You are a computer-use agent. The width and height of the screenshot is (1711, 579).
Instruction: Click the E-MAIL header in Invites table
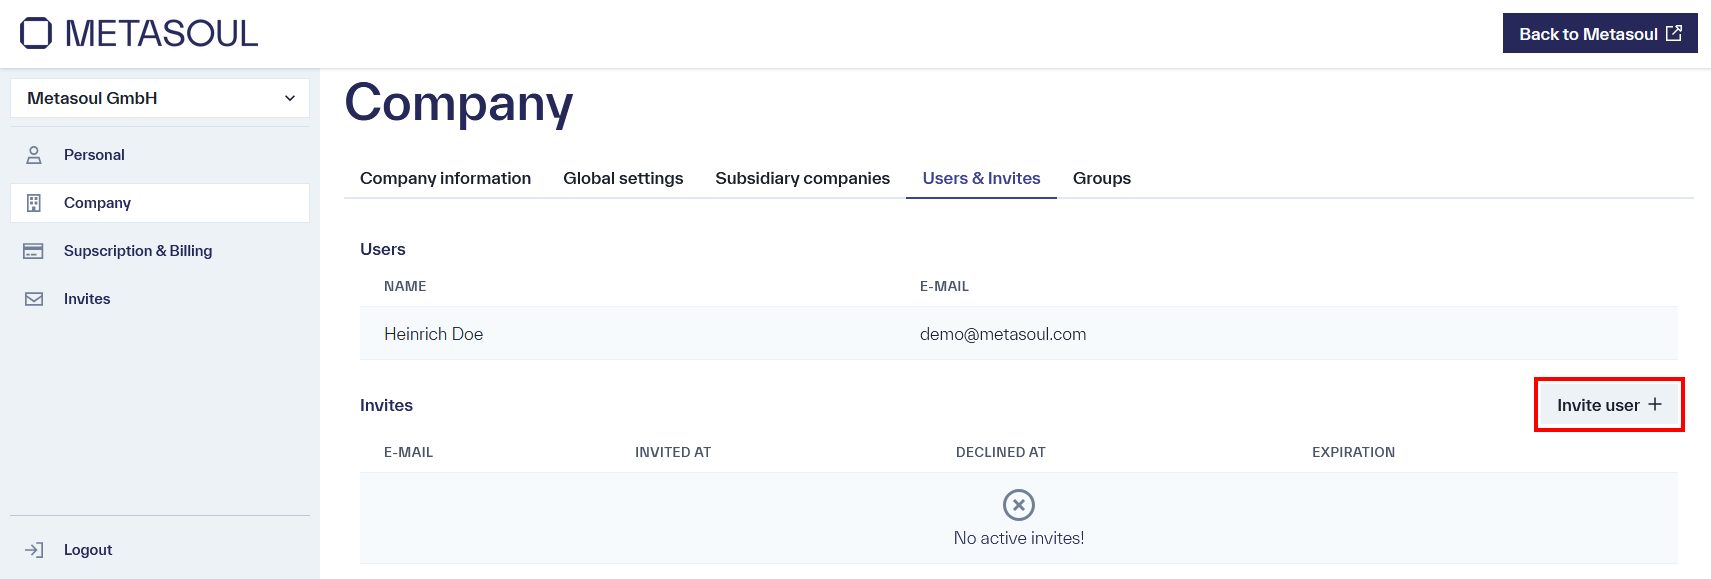coord(408,452)
